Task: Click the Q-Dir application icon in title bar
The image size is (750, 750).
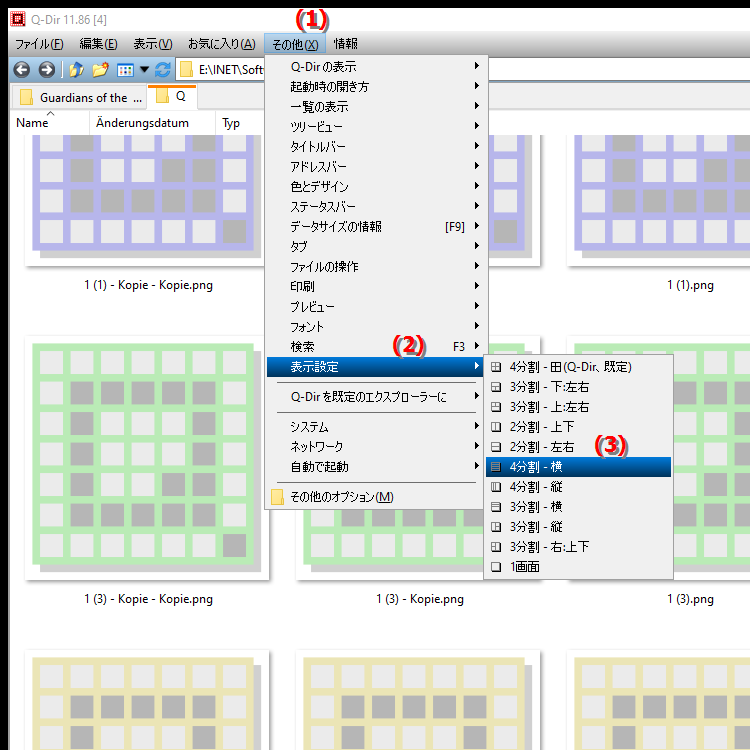Action: click(18, 19)
